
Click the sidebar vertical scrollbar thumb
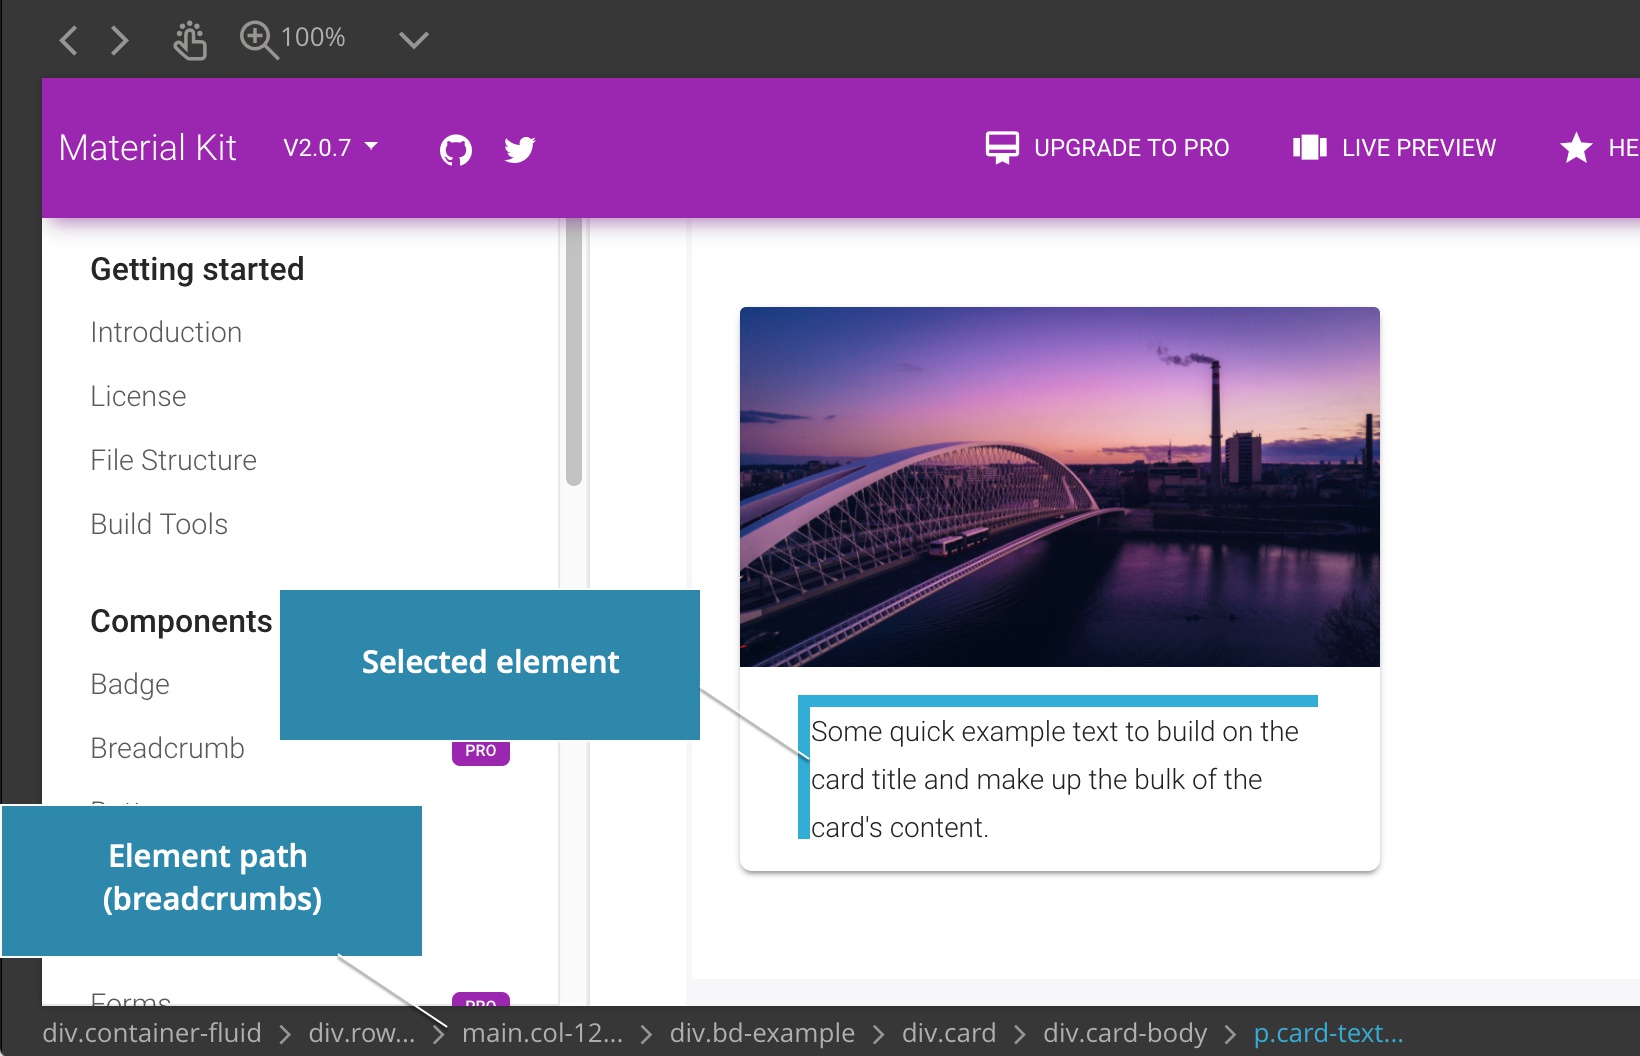(x=574, y=352)
